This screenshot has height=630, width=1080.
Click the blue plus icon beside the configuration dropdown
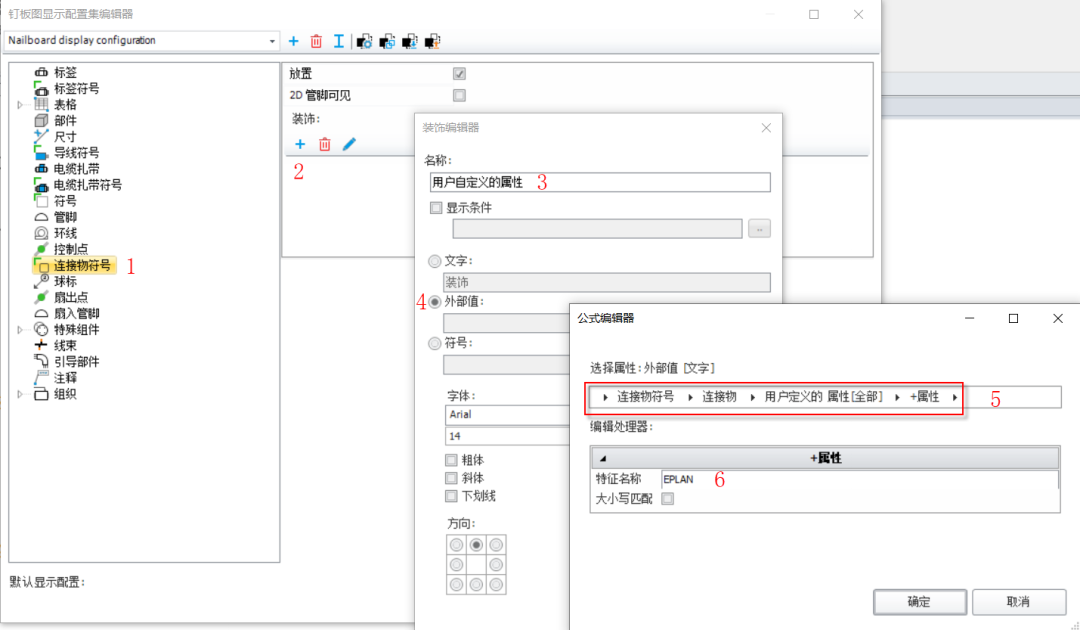point(293,41)
